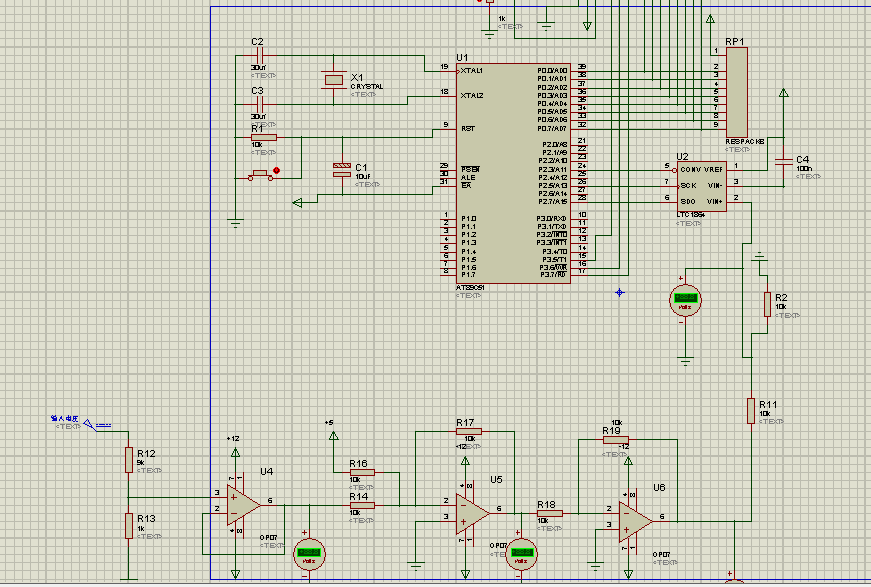Image resolution: width=871 pixels, height=587 pixels.
Task: Click the P3.0/RXD pin label
Action: tap(551, 219)
